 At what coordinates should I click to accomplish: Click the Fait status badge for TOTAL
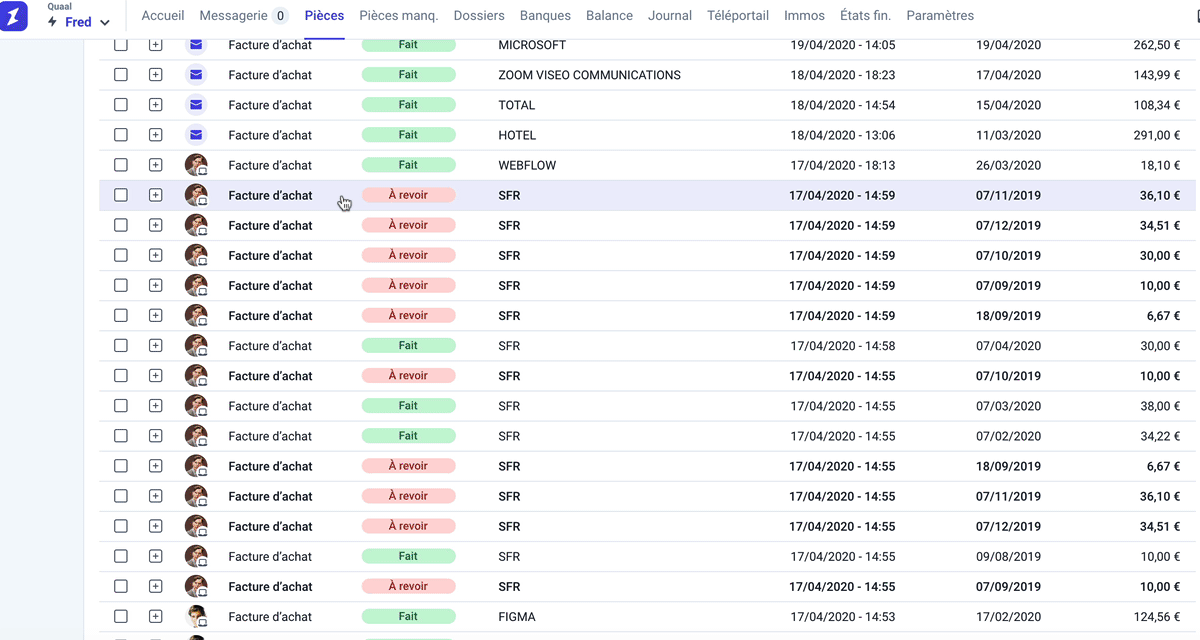pos(408,105)
